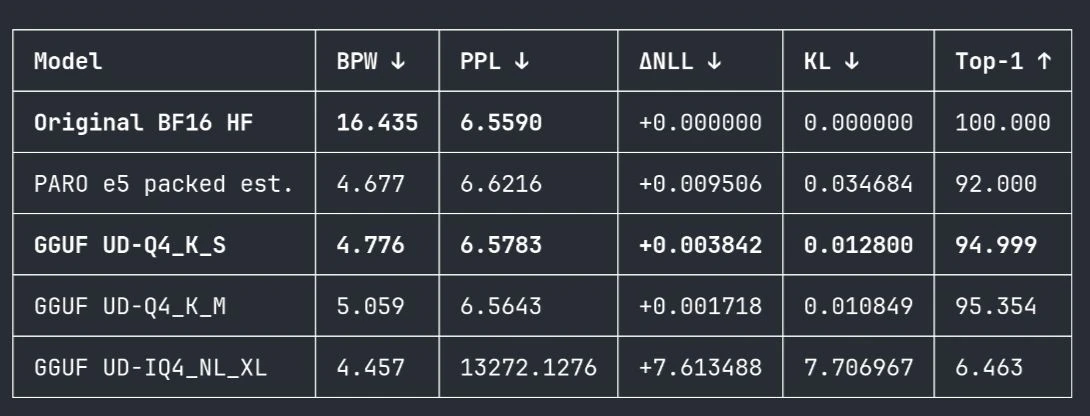Click the 4.457 BPW value
The width and height of the screenshot is (1090, 416).
(x=371, y=367)
